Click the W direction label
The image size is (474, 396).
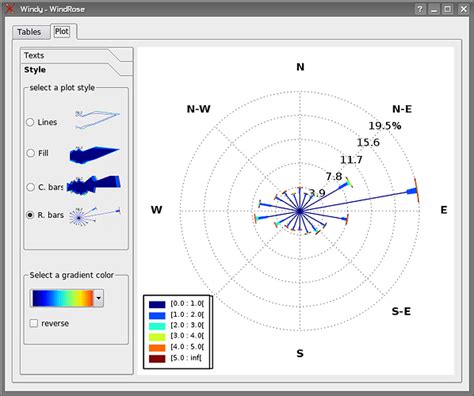(156, 210)
